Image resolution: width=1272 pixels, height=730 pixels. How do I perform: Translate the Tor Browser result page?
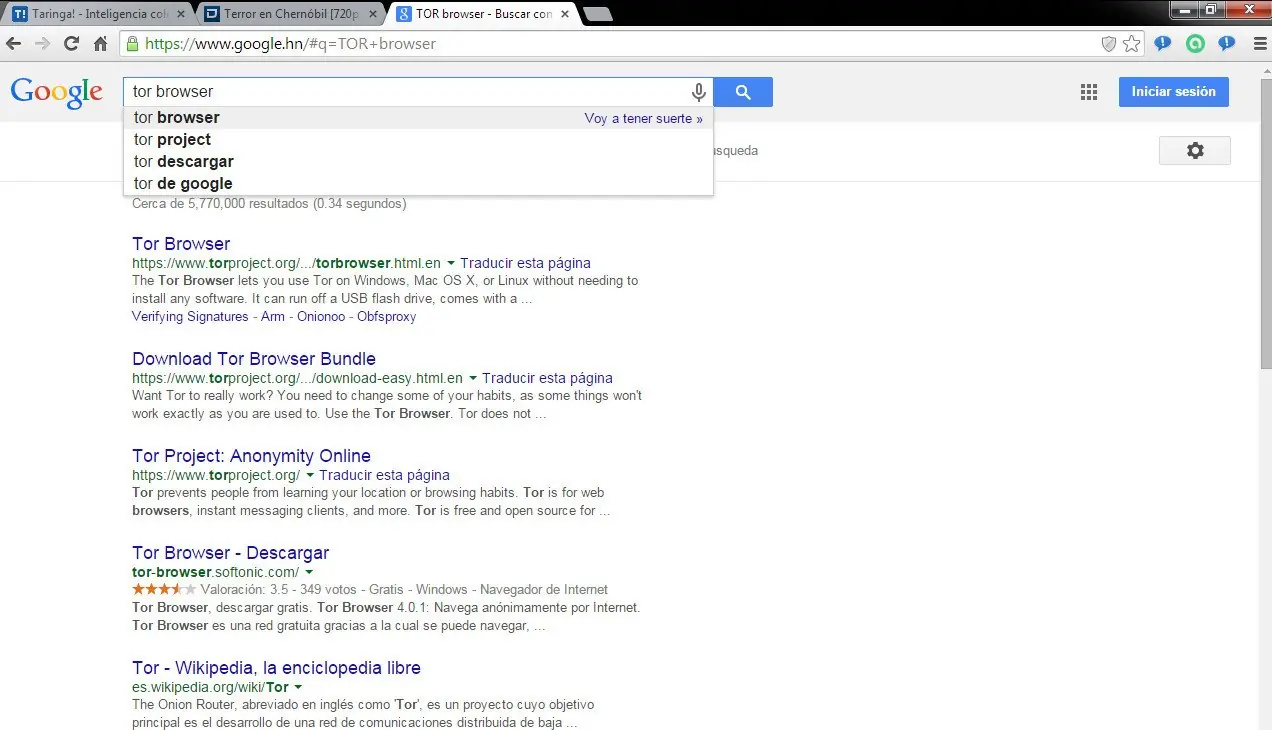tap(525, 264)
